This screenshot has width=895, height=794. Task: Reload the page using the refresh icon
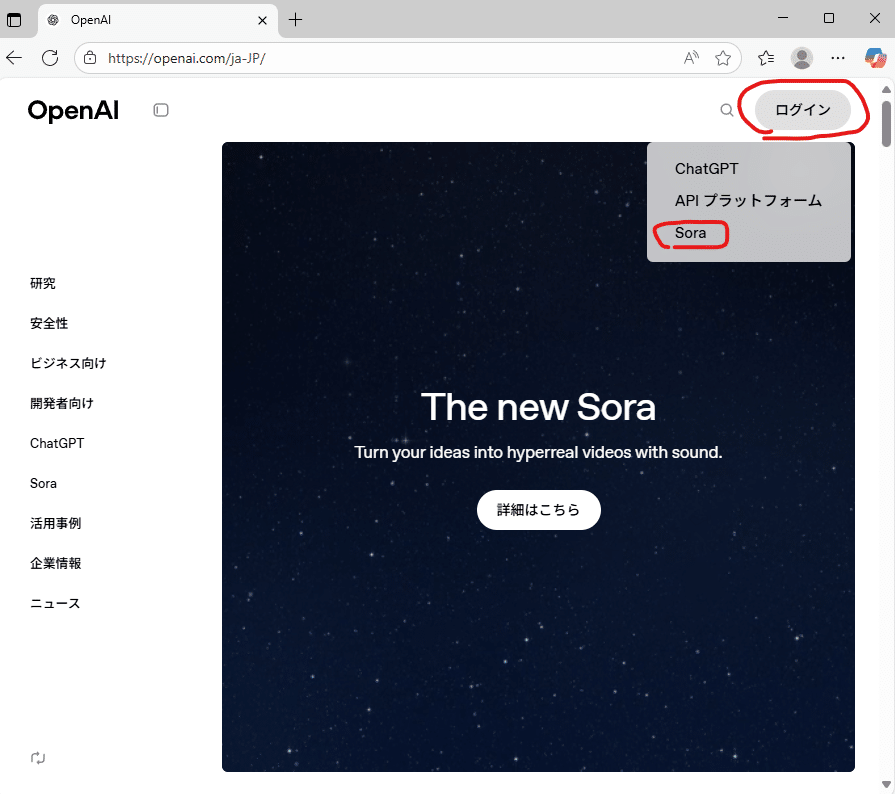50,58
